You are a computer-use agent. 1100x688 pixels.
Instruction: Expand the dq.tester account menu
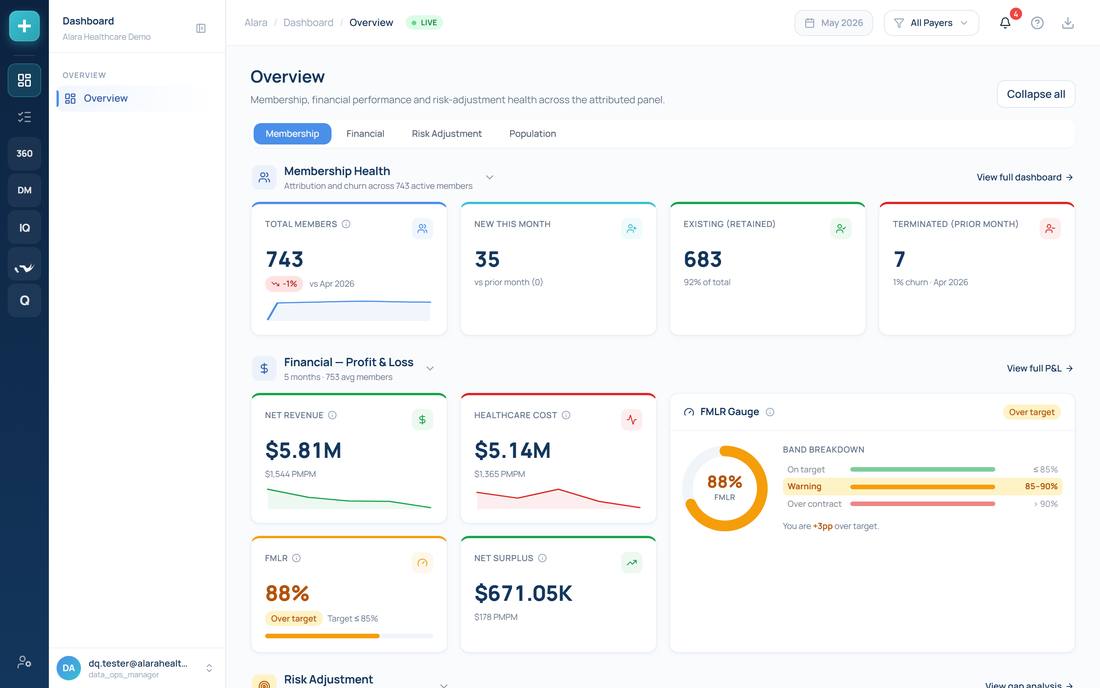click(x=209, y=668)
